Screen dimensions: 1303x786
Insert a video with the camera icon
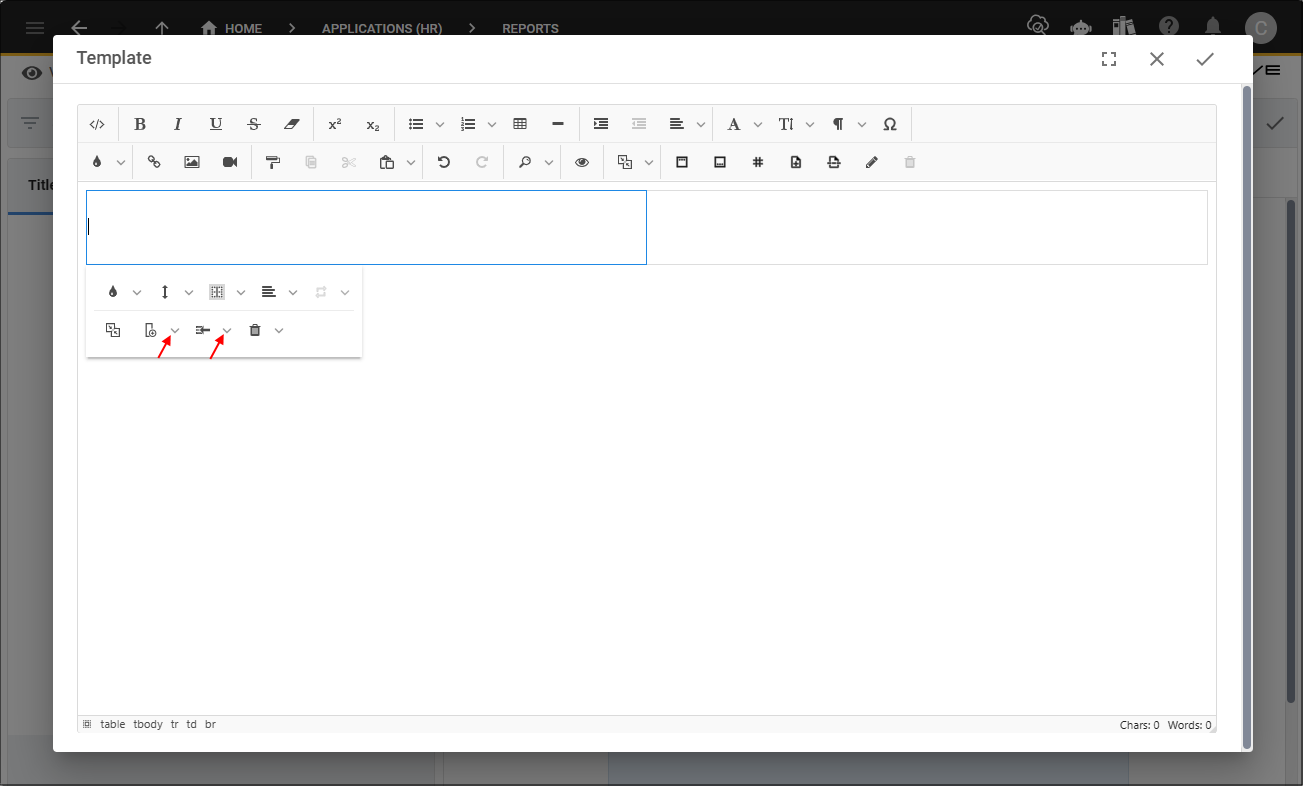click(229, 162)
